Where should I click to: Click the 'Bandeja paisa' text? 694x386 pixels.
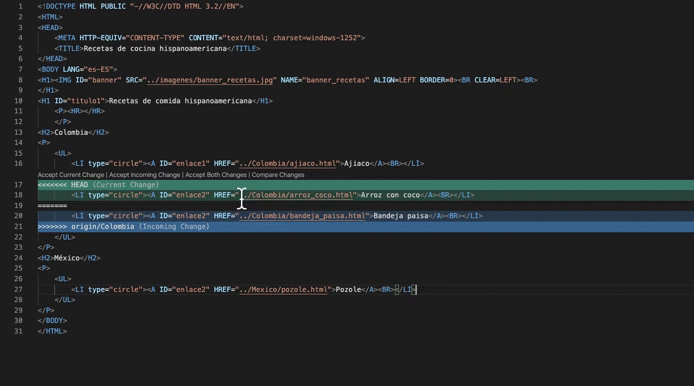[401, 216]
